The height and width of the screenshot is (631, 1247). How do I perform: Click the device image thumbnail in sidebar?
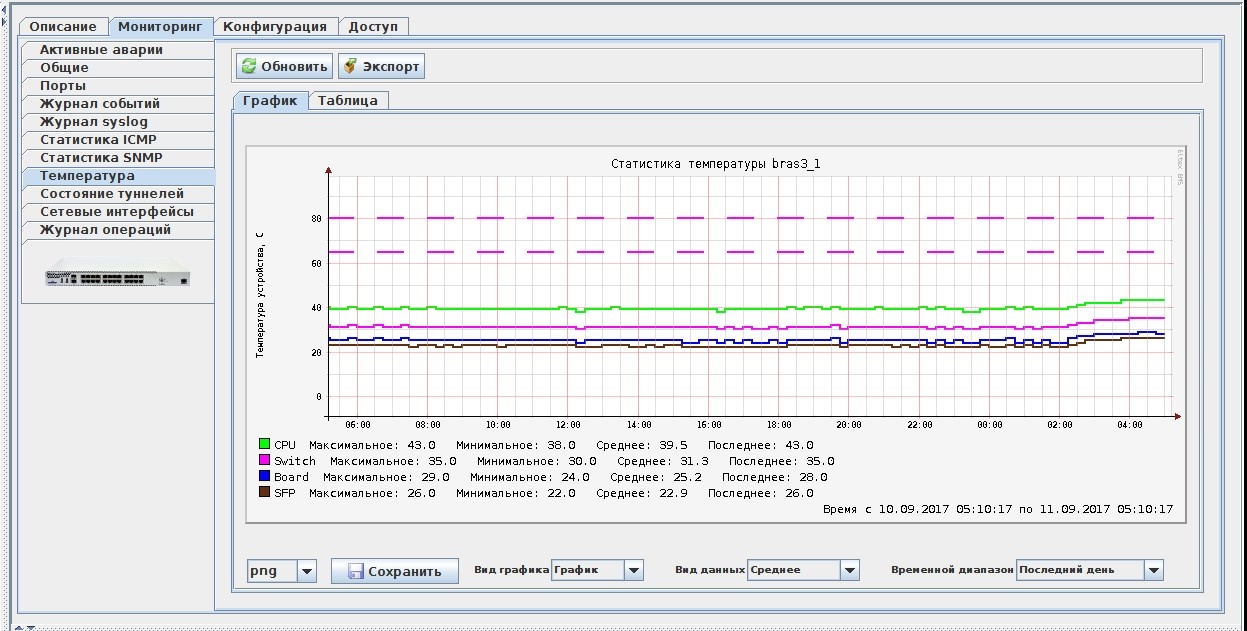tap(117, 272)
